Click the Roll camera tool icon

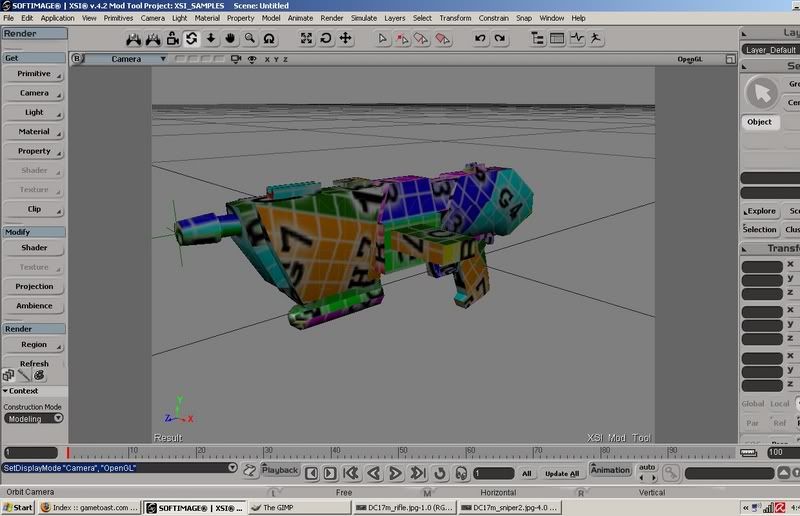[x=269, y=38]
